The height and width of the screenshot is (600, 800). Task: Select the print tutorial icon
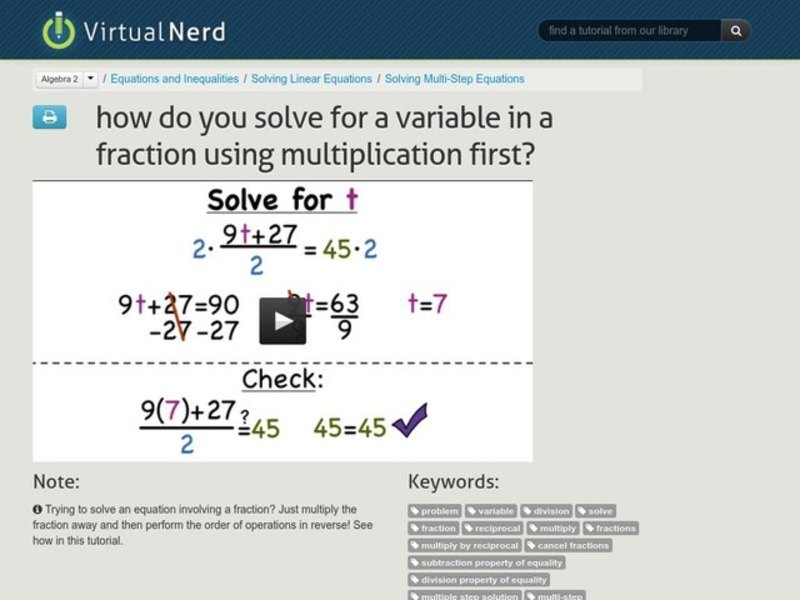50,115
